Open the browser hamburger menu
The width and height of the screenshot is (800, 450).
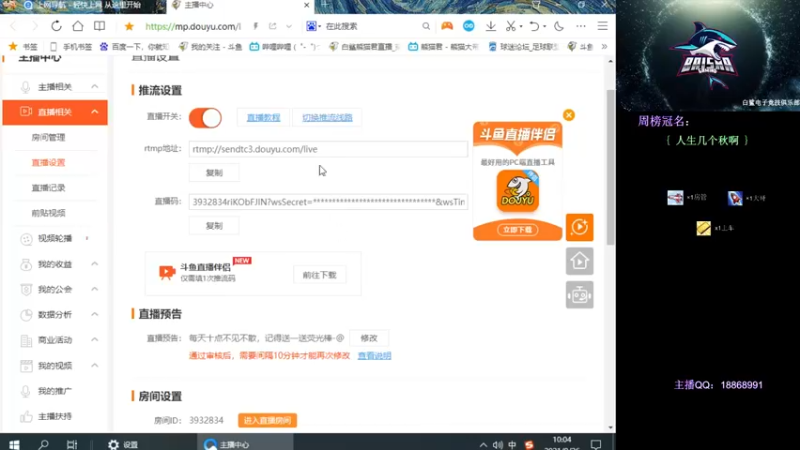603,26
